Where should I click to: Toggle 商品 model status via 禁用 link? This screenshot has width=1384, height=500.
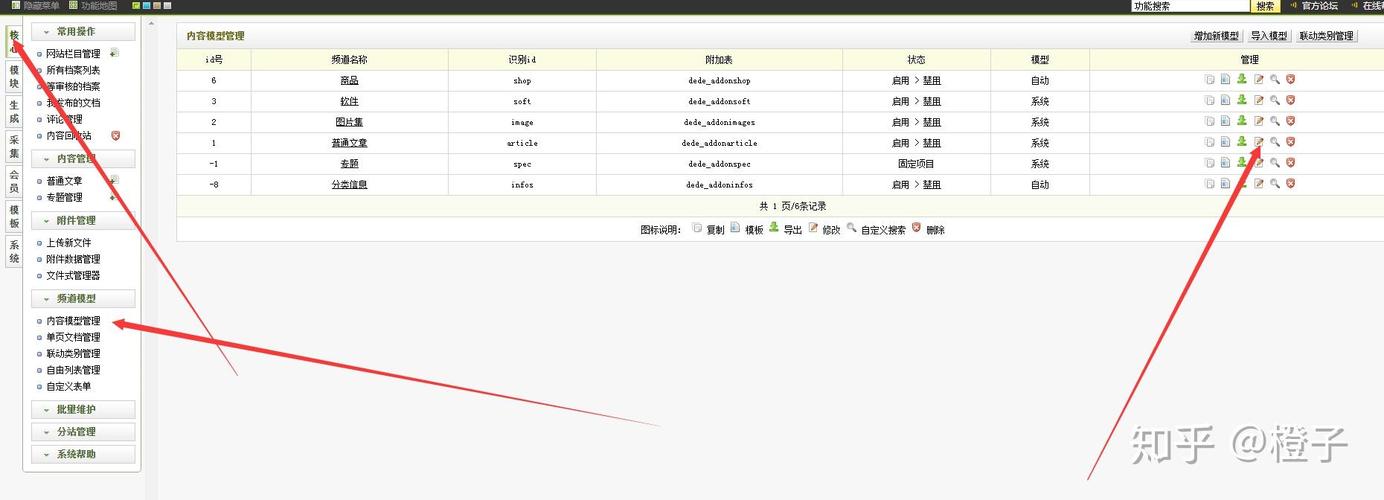(x=931, y=81)
